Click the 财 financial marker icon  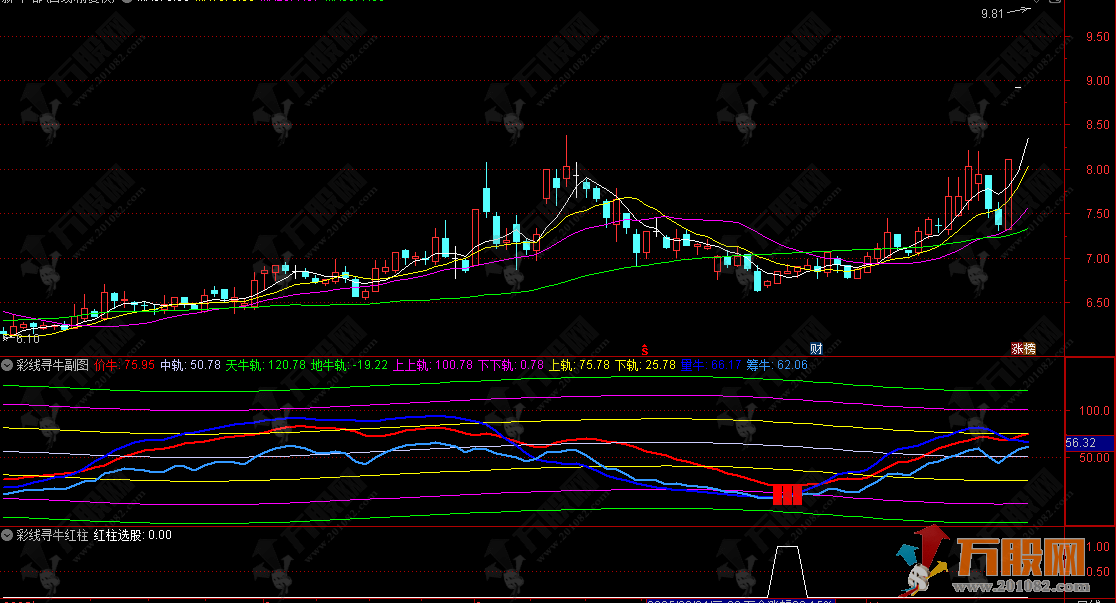pyautogui.click(x=816, y=349)
